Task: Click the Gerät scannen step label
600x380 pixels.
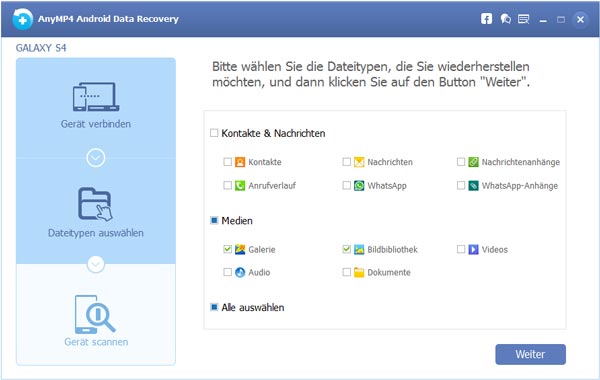Action: [96, 342]
